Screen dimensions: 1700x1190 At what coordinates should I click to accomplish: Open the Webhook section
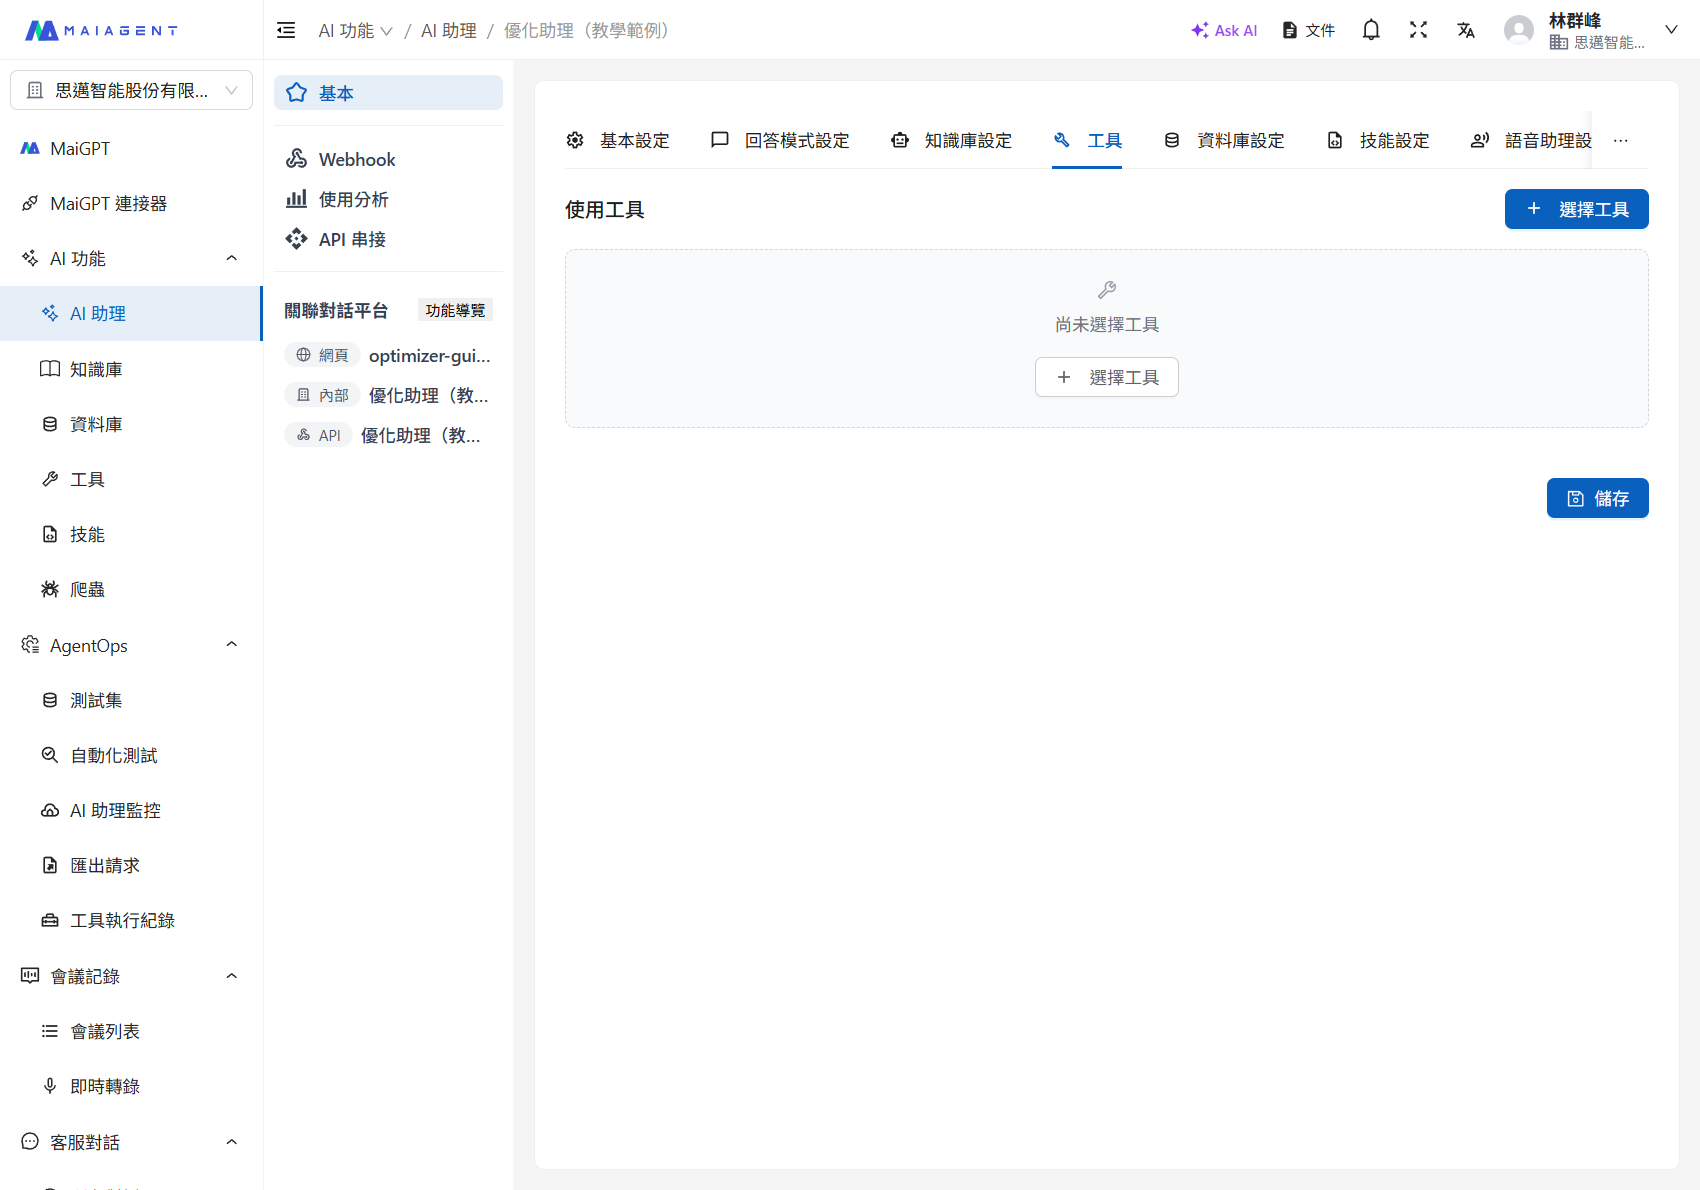click(356, 159)
